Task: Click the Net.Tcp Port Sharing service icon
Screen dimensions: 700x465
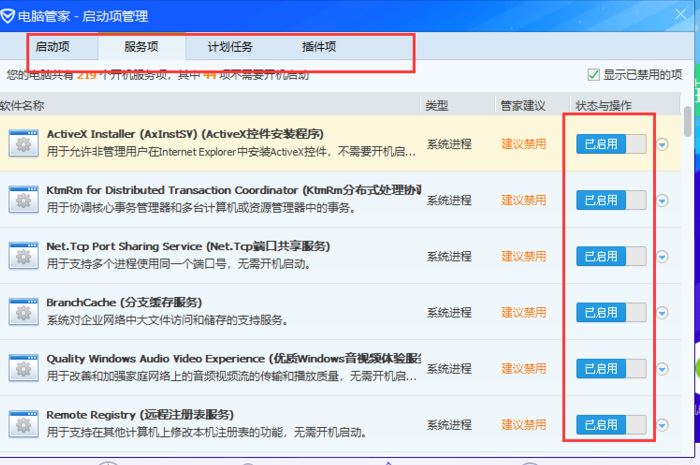Action: pos(22,255)
